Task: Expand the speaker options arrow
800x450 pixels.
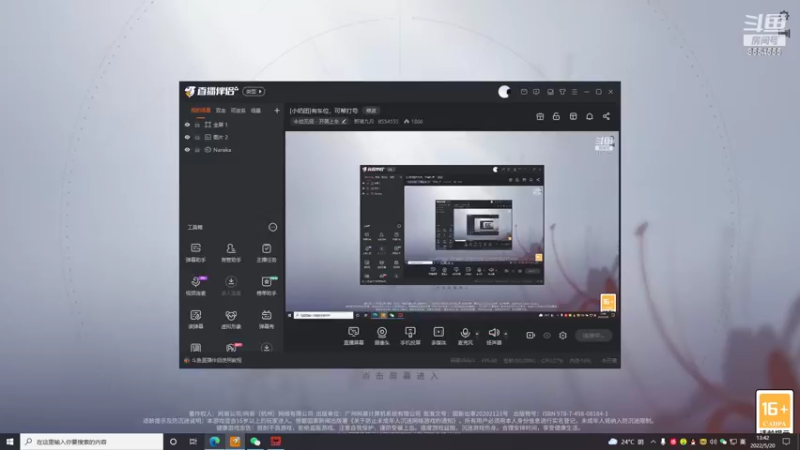Action: point(506,334)
